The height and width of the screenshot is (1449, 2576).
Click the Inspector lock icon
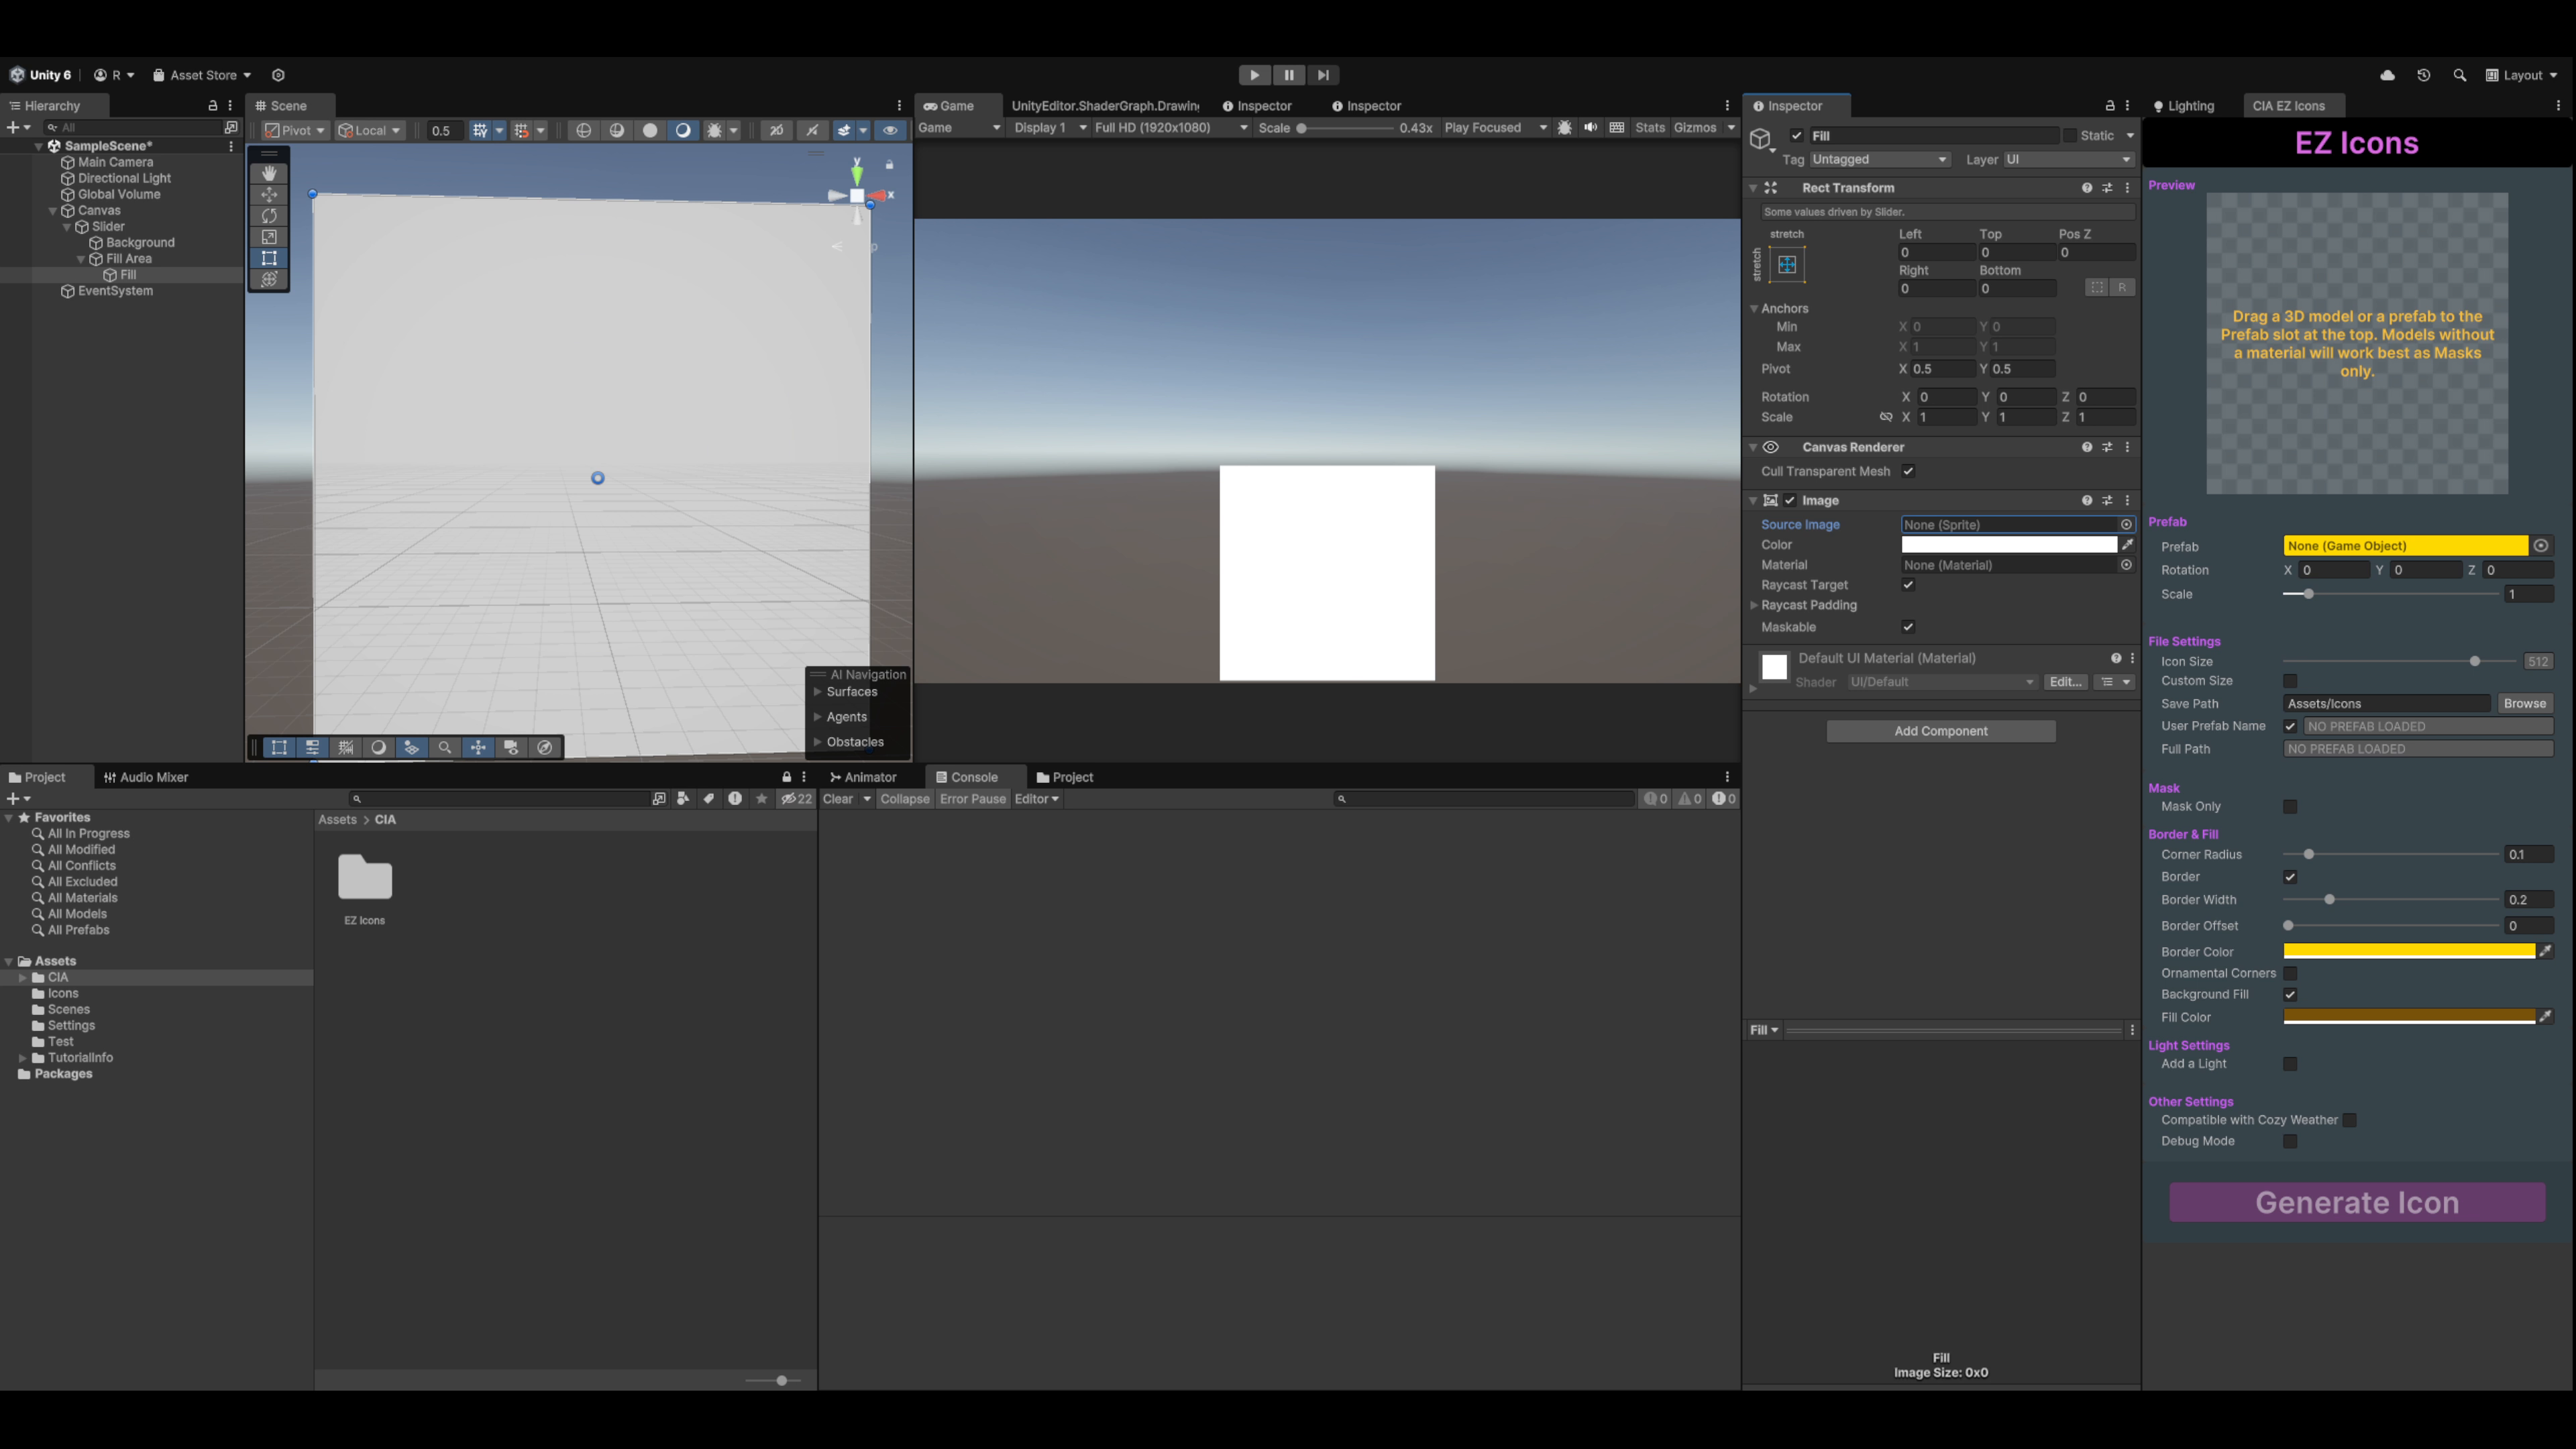2110,106
